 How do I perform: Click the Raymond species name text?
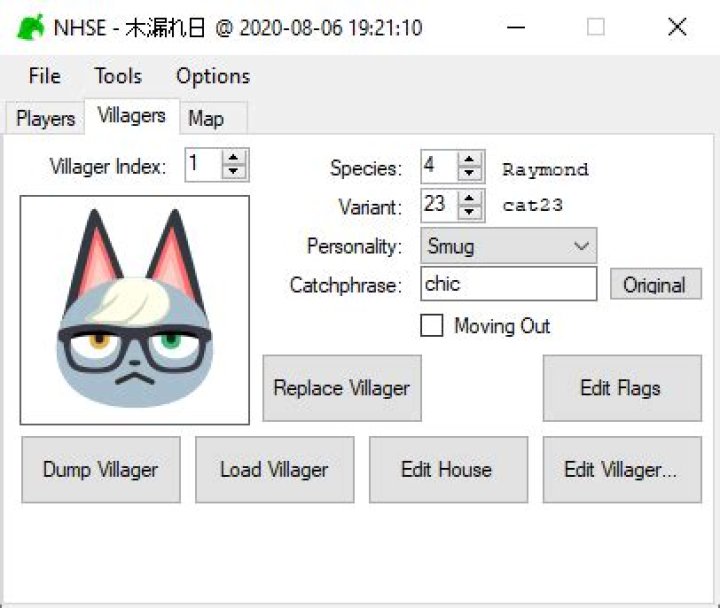click(x=545, y=169)
